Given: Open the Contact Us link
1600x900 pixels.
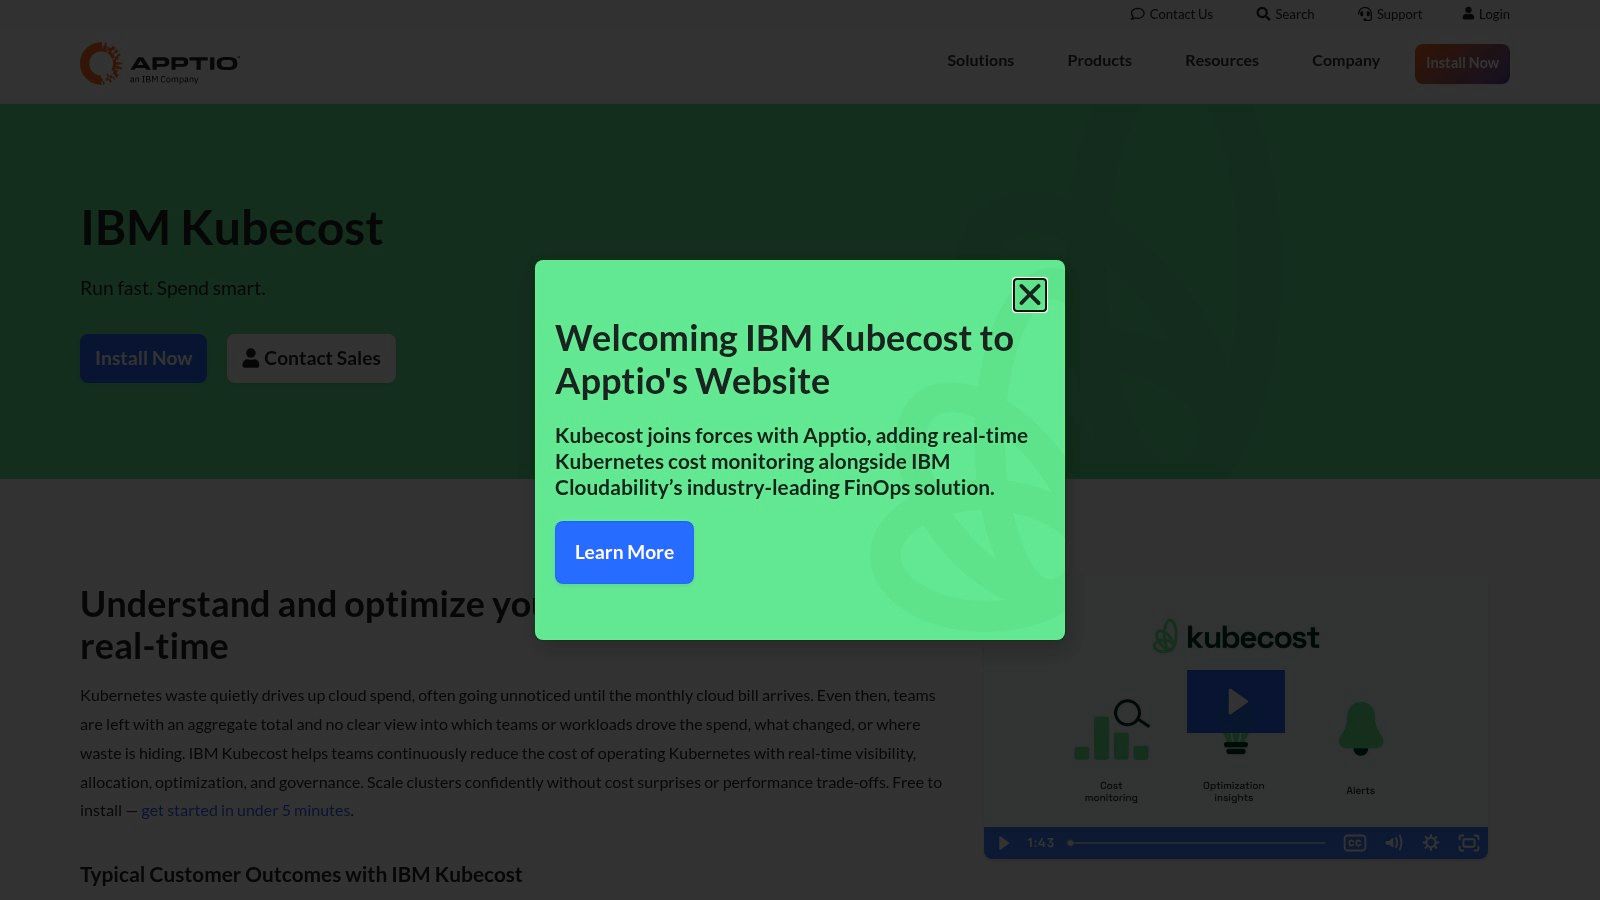Looking at the screenshot, I should point(1171,14).
